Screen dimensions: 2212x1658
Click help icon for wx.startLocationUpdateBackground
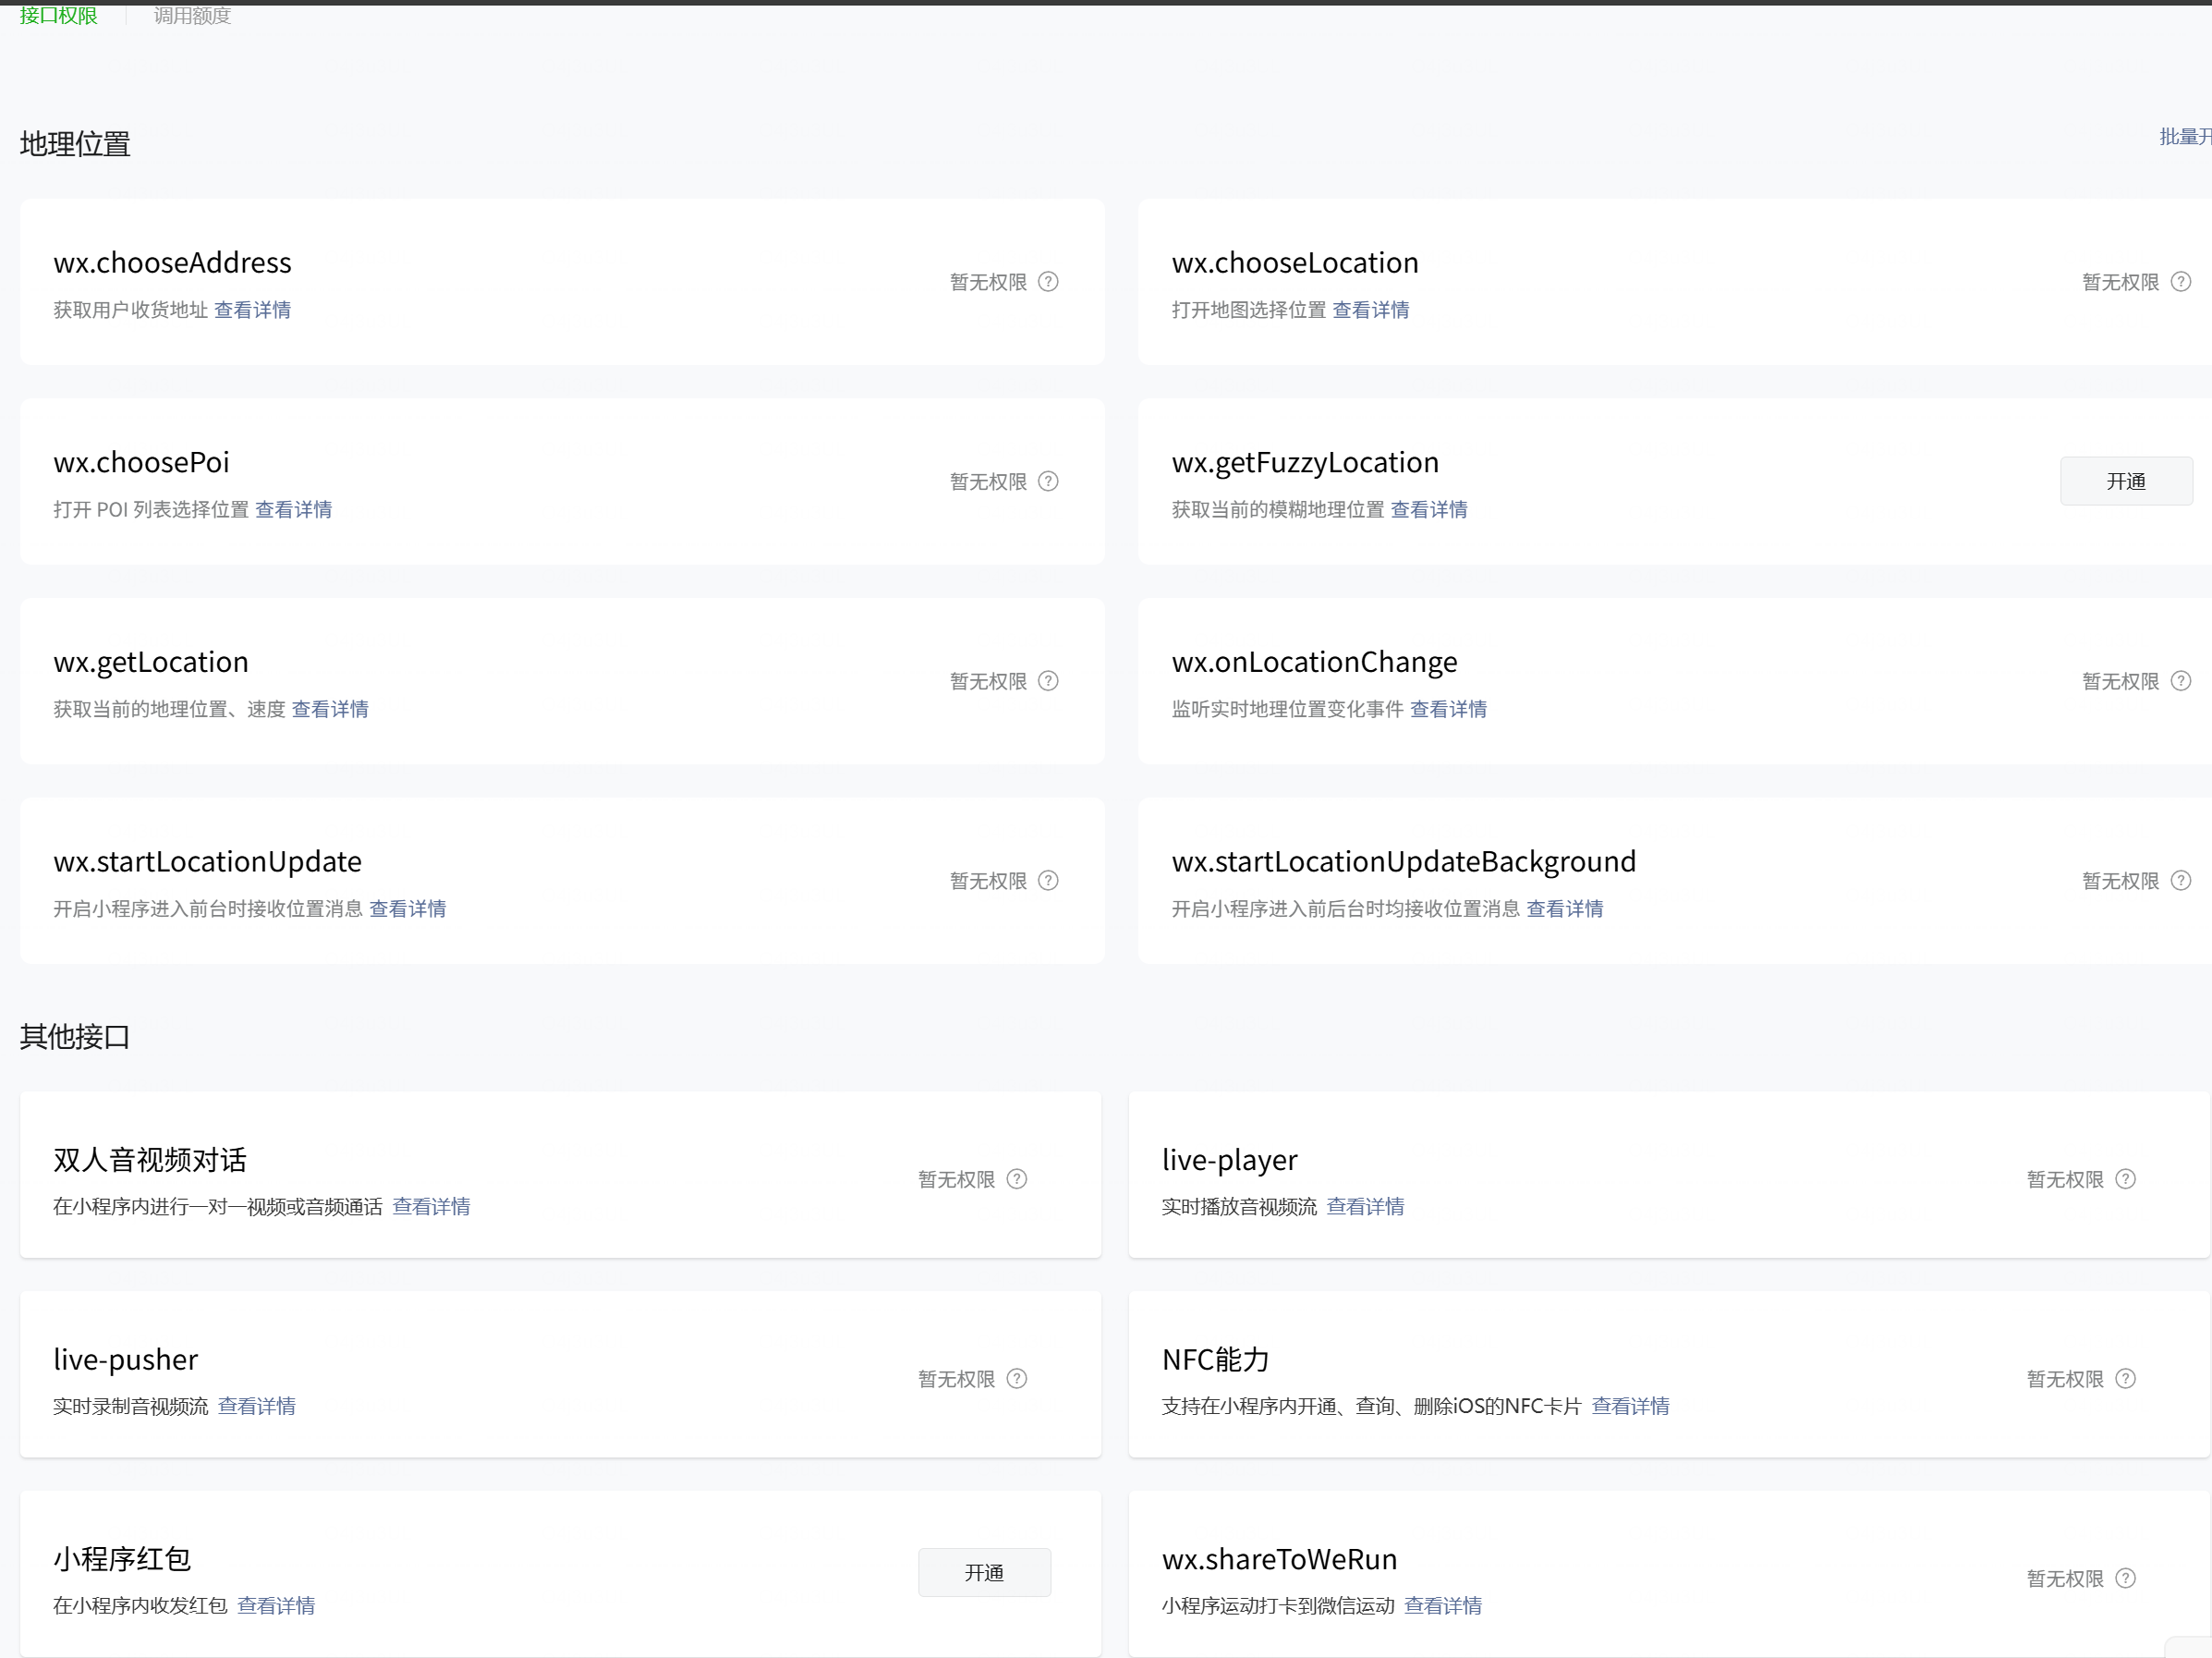tap(2181, 880)
